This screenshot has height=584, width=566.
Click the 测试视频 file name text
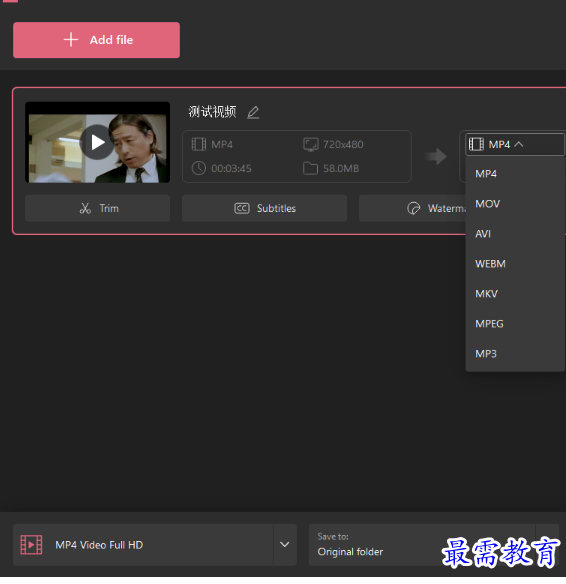tap(212, 112)
